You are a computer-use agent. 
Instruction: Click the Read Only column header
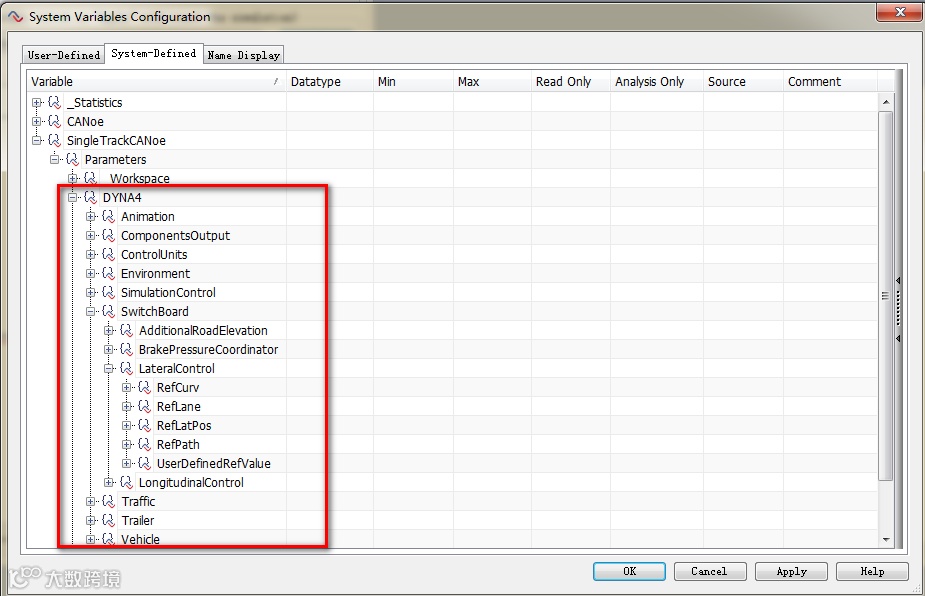tap(570, 81)
